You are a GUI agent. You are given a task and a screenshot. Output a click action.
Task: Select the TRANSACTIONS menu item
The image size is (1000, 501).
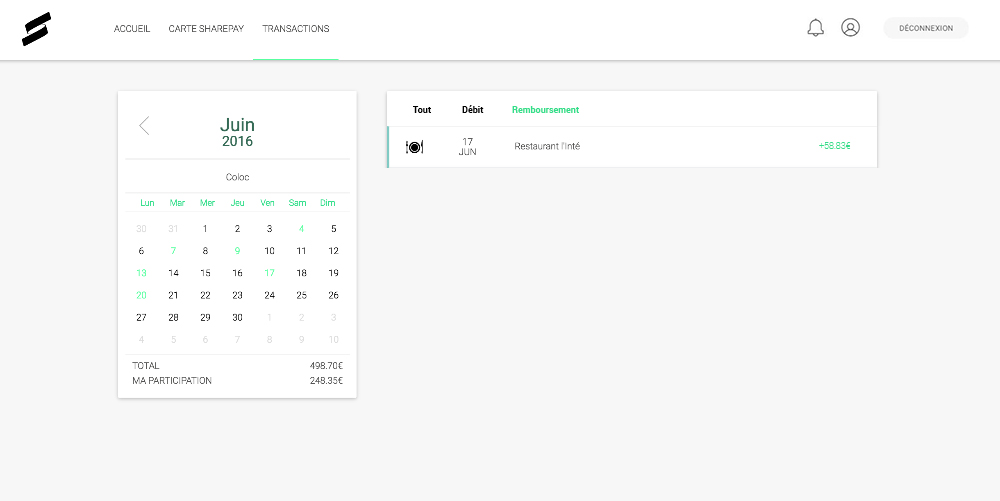pos(296,29)
